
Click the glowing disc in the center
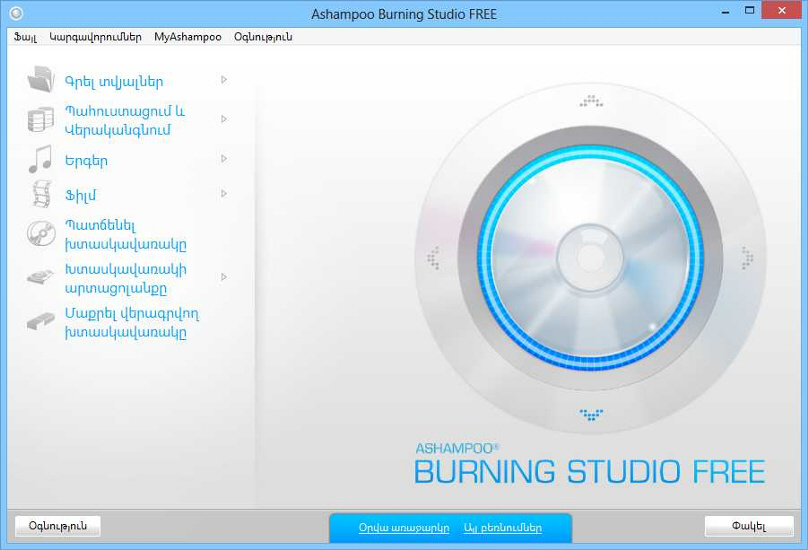[x=591, y=257]
